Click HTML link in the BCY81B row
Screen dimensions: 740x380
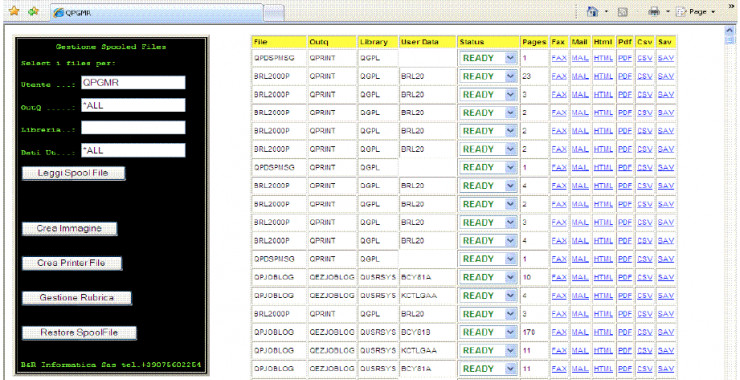point(603,332)
